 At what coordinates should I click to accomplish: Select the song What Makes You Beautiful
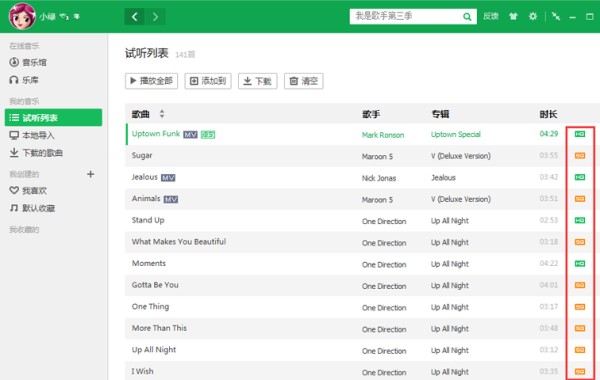179,241
